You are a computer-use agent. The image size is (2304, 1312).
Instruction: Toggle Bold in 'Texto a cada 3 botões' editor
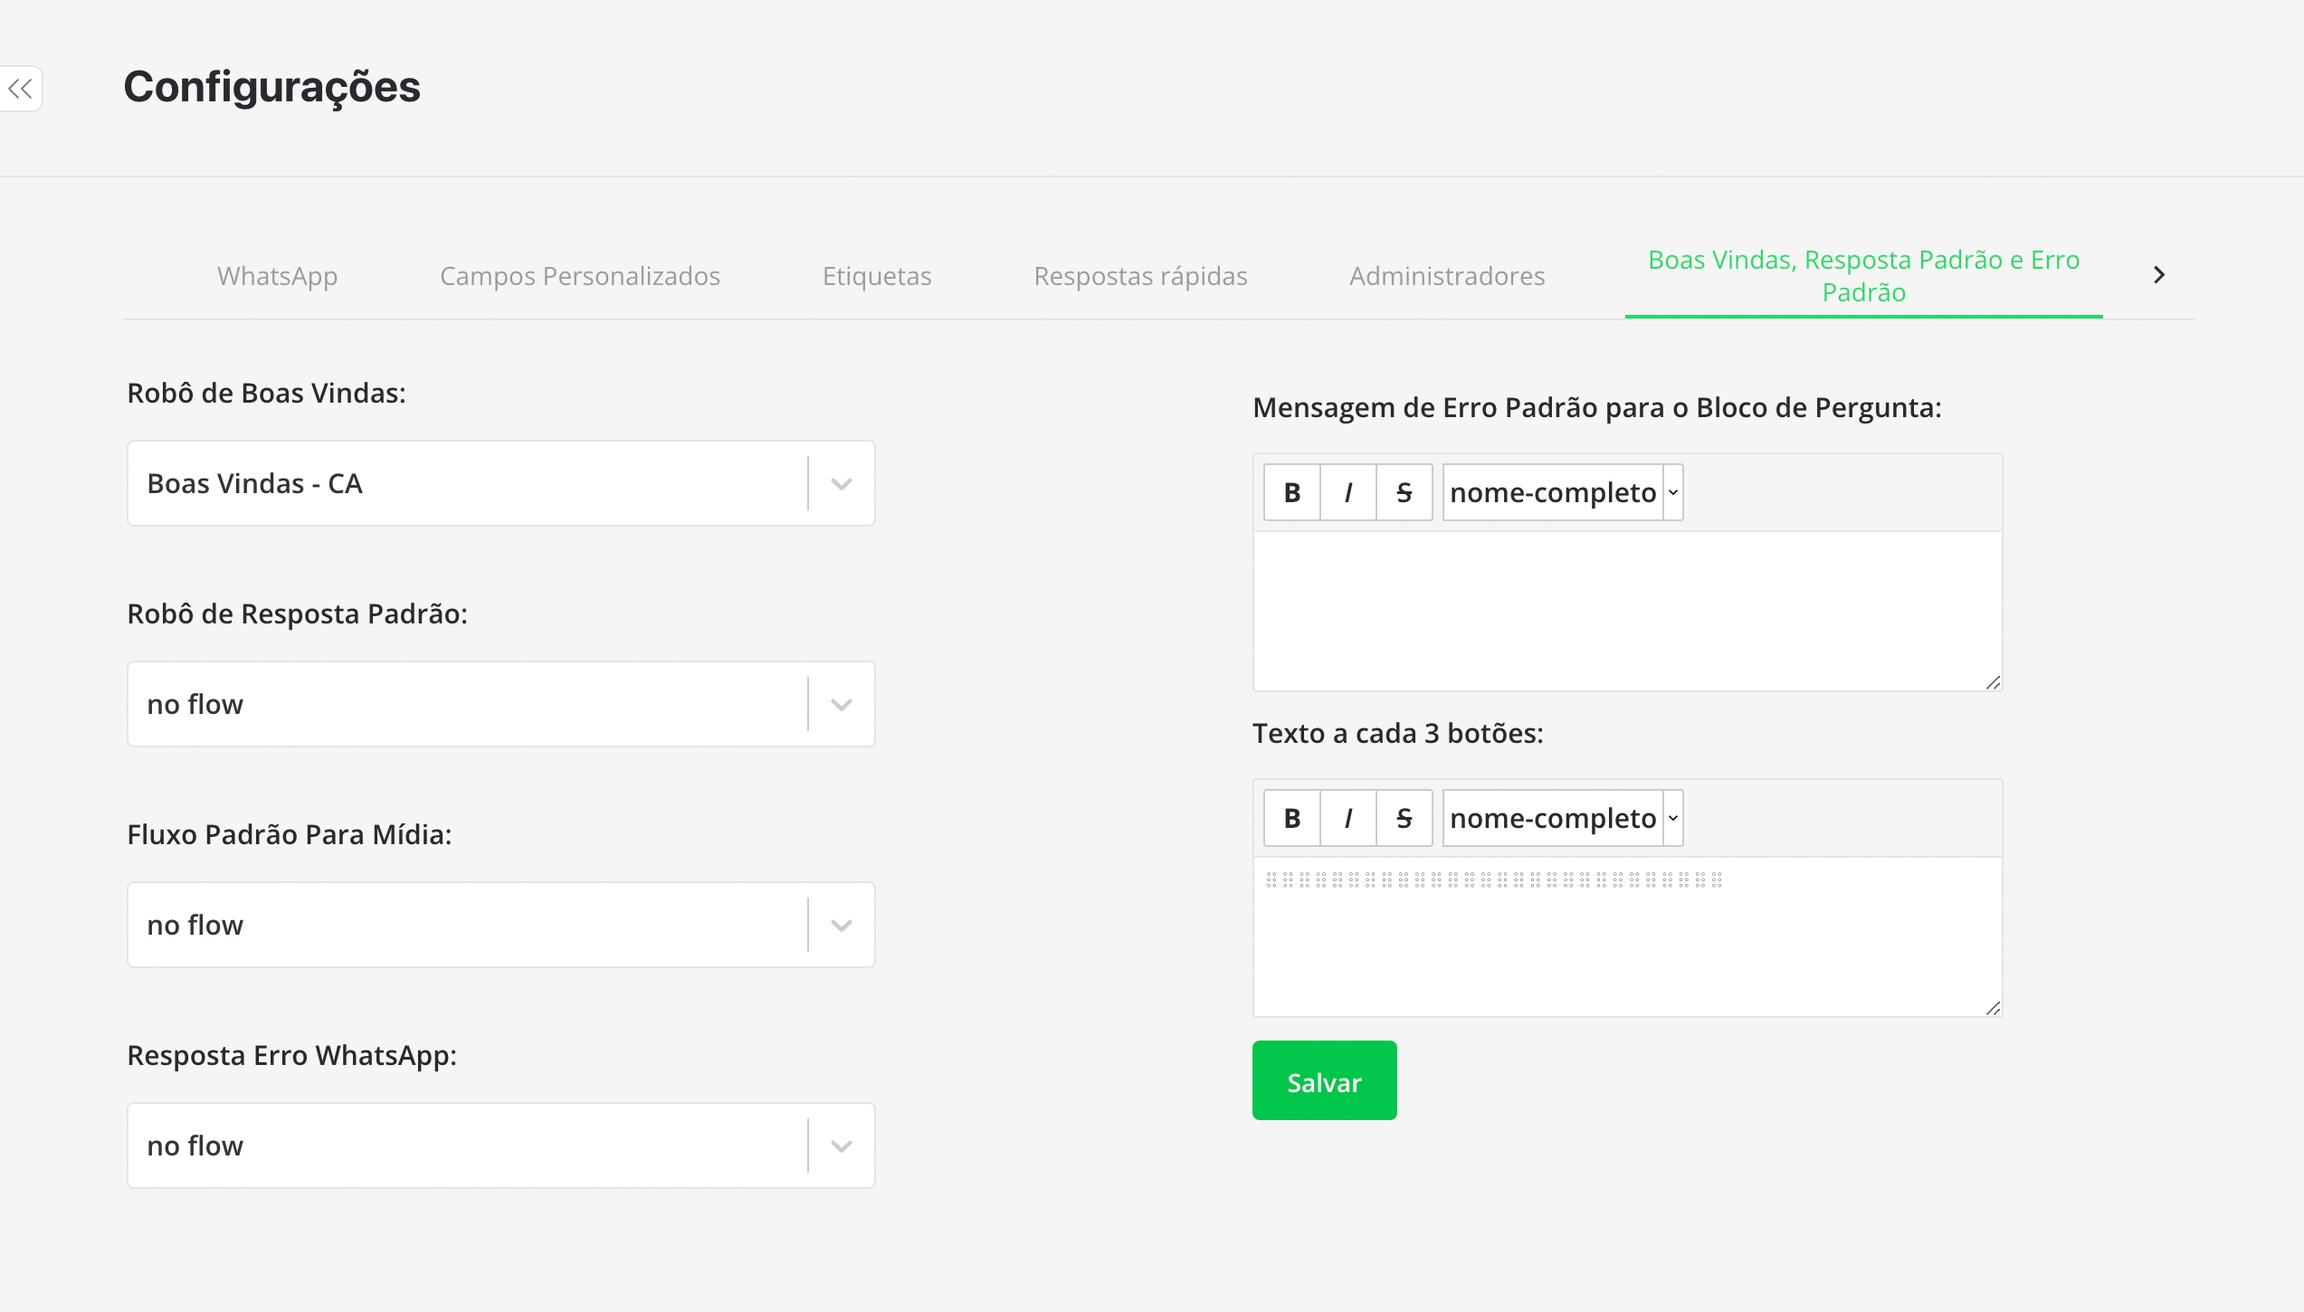(x=1292, y=818)
